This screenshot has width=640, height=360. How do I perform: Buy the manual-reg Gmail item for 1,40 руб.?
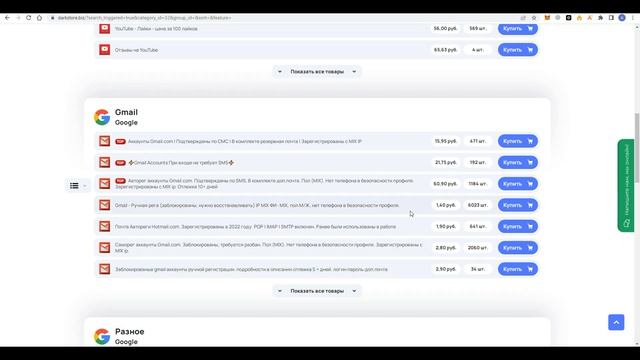518,205
